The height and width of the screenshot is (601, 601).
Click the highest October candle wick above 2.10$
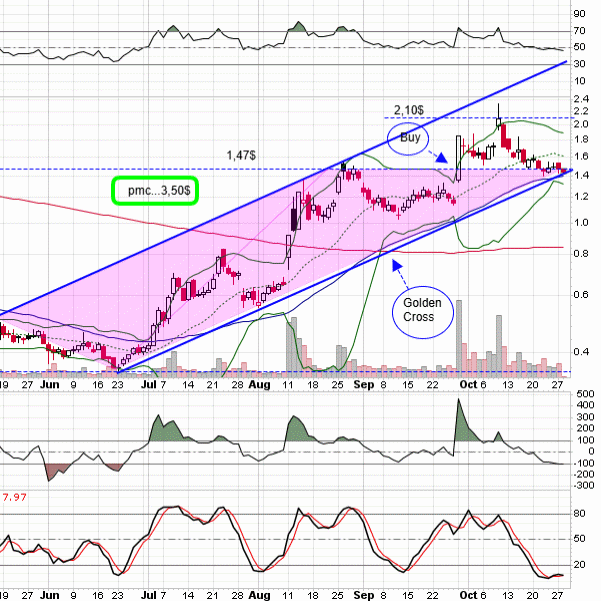499,106
